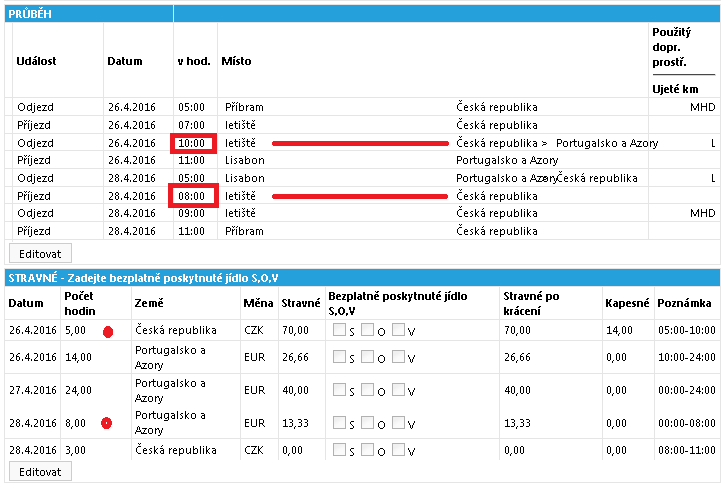Mark the S checkbox in the 00:00-08:00 row

(x=339, y=422)
